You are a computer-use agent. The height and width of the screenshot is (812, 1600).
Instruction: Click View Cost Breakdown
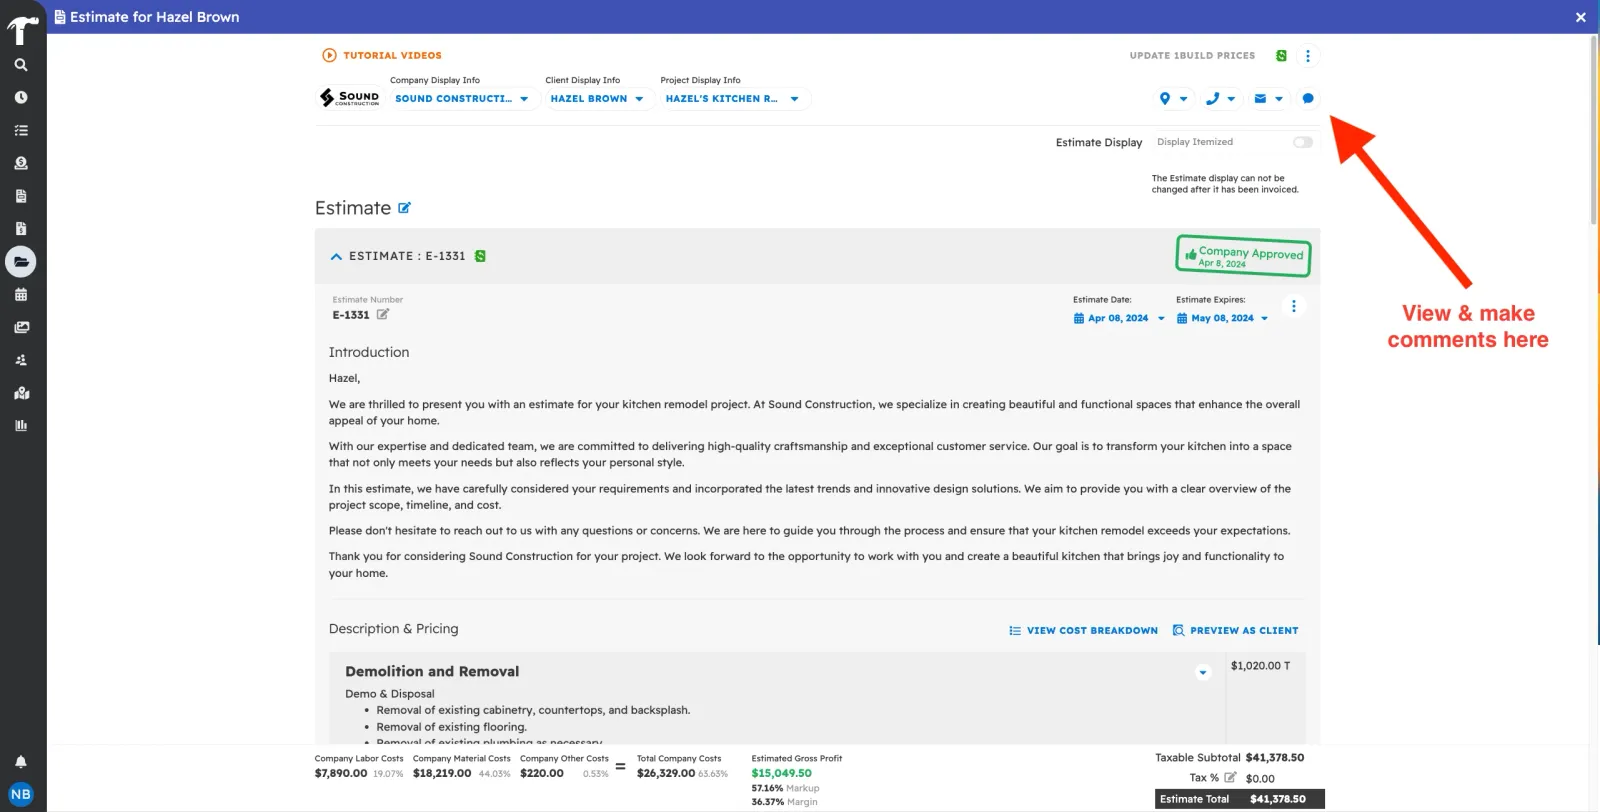point(1083,631)
